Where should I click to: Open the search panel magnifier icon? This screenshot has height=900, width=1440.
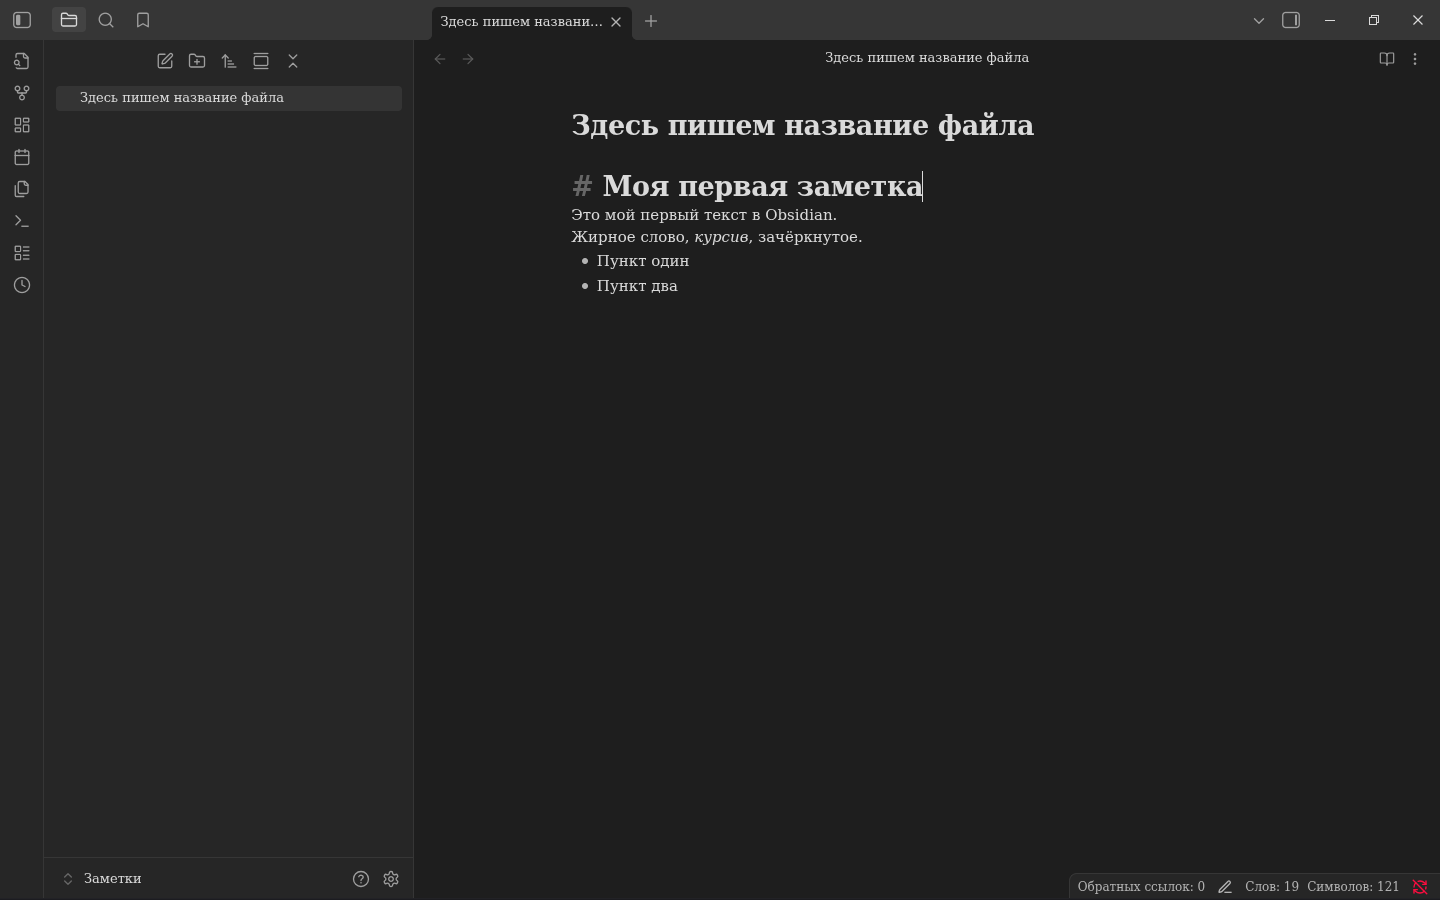pos(106,20)
